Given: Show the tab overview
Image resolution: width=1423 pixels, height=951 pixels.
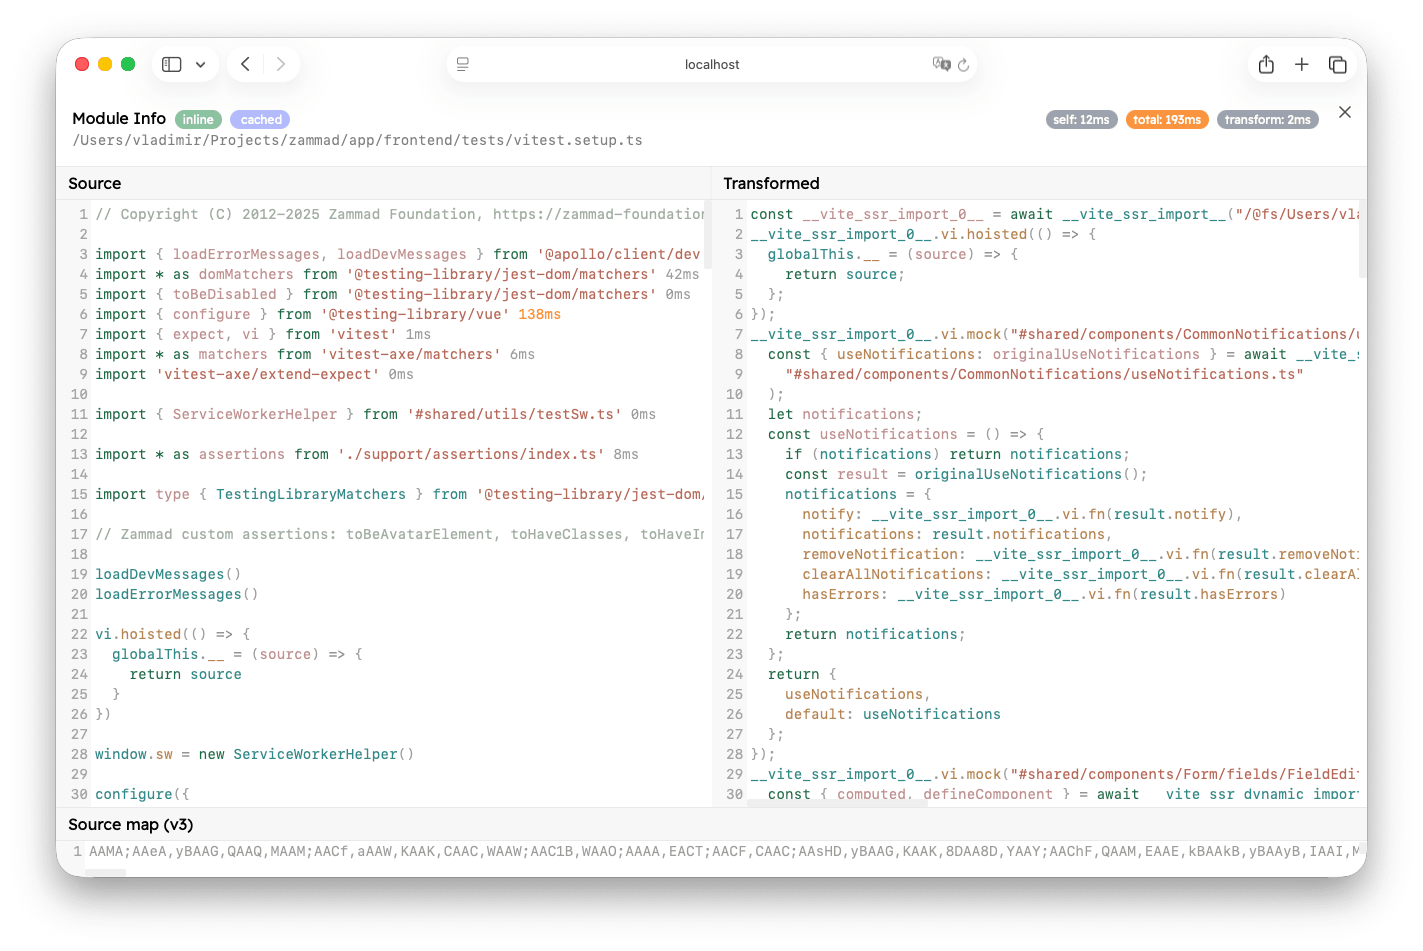Looking at the screenshot, I should 1337,64.
